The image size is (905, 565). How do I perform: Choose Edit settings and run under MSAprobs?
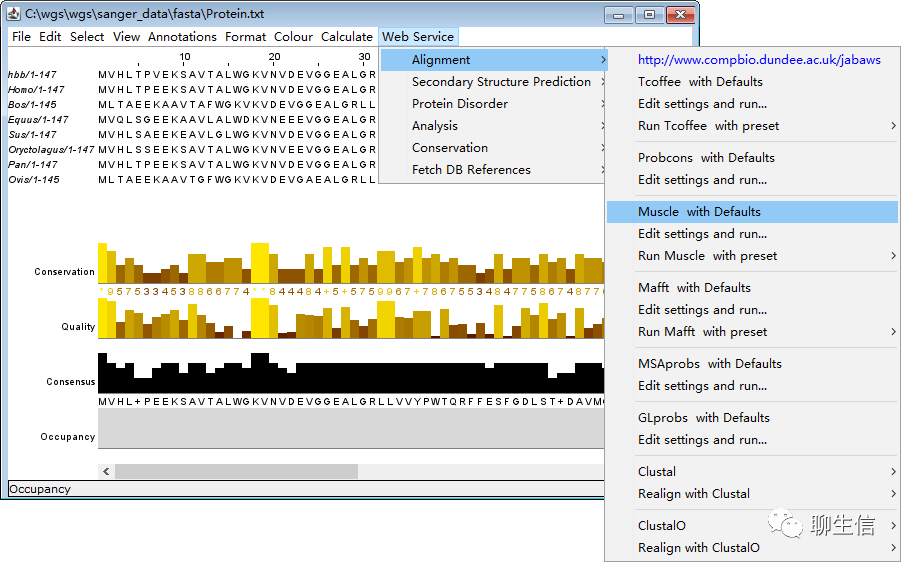pyautogui.click(x=753, y=386)
